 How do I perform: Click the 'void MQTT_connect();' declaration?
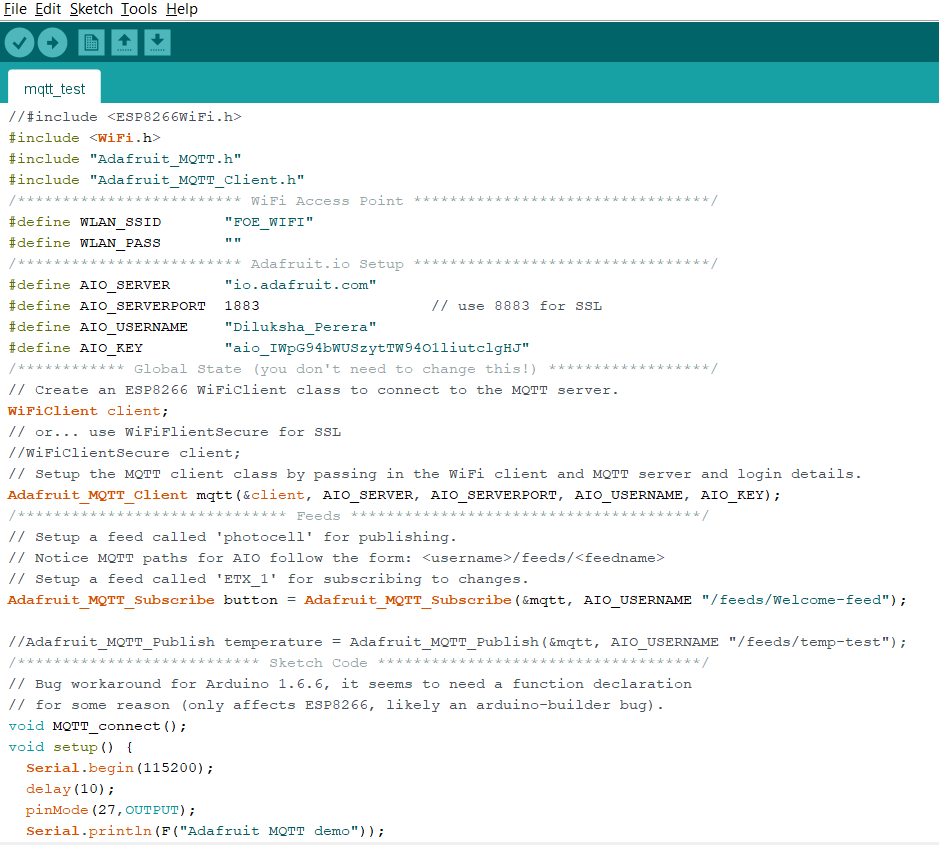(x=97, y=726)
